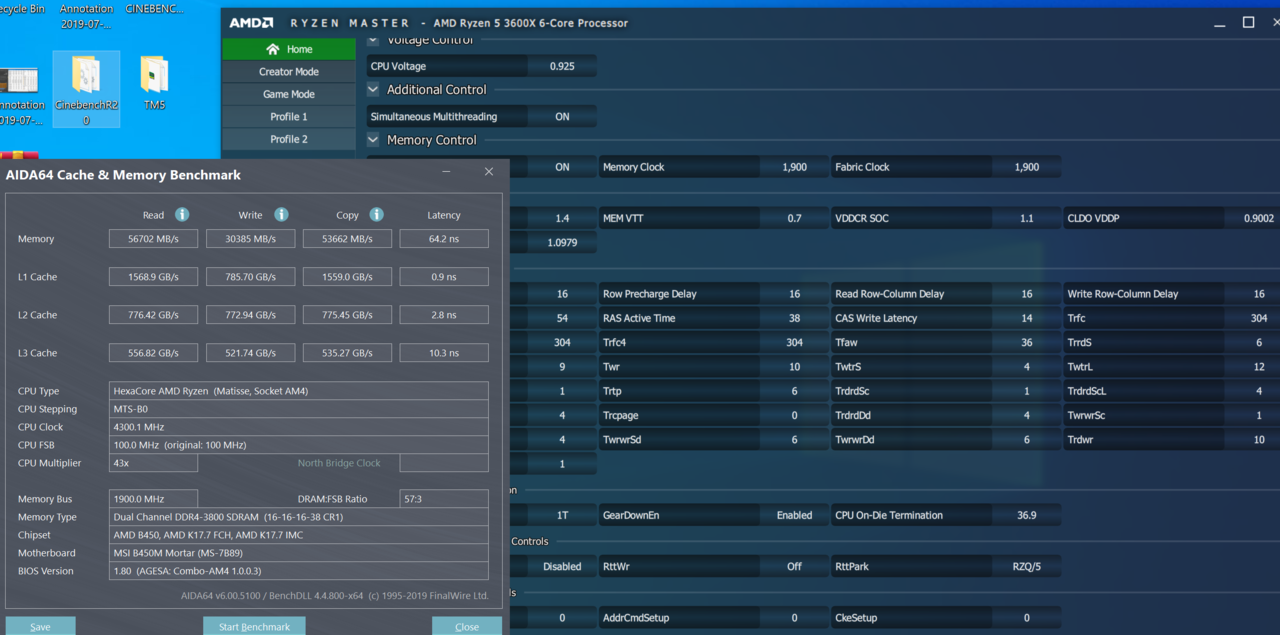Select the AddrCmdSetup value 0
This screenshot has width=1280, height=635.
pyautogui.click(x=794, y=618)
